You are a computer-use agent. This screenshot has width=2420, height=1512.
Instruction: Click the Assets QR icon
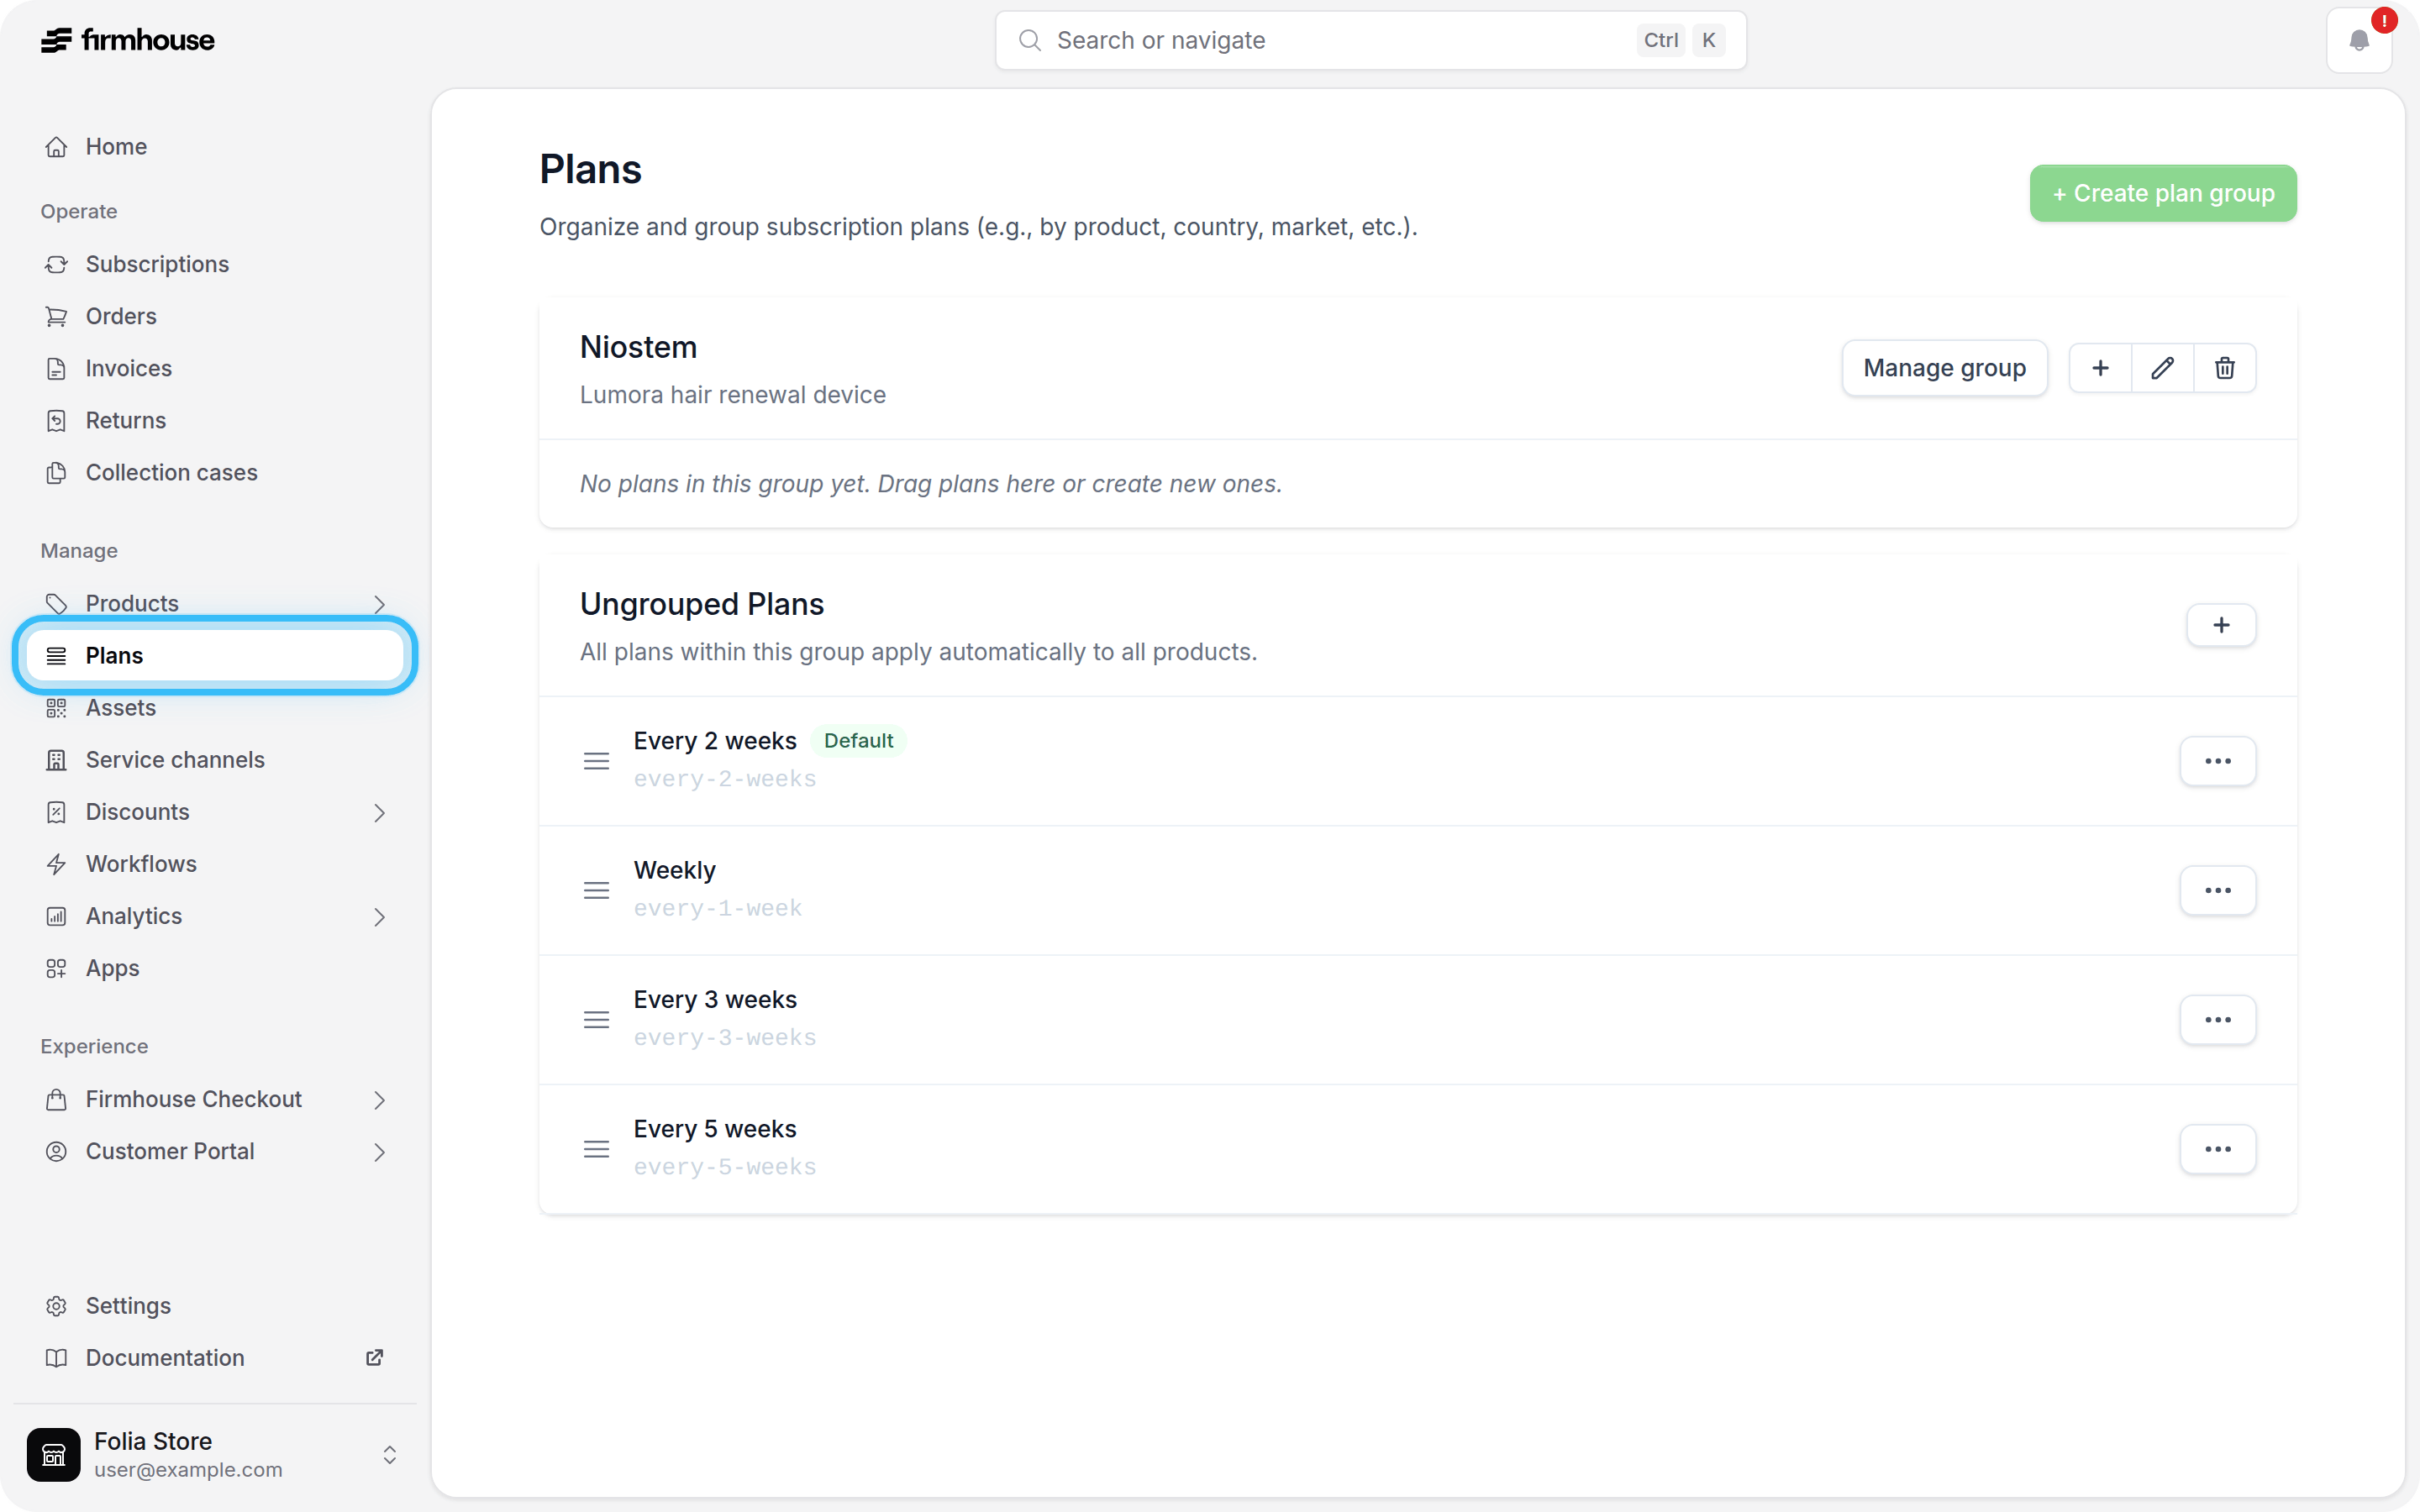click(x=56, y=708)
